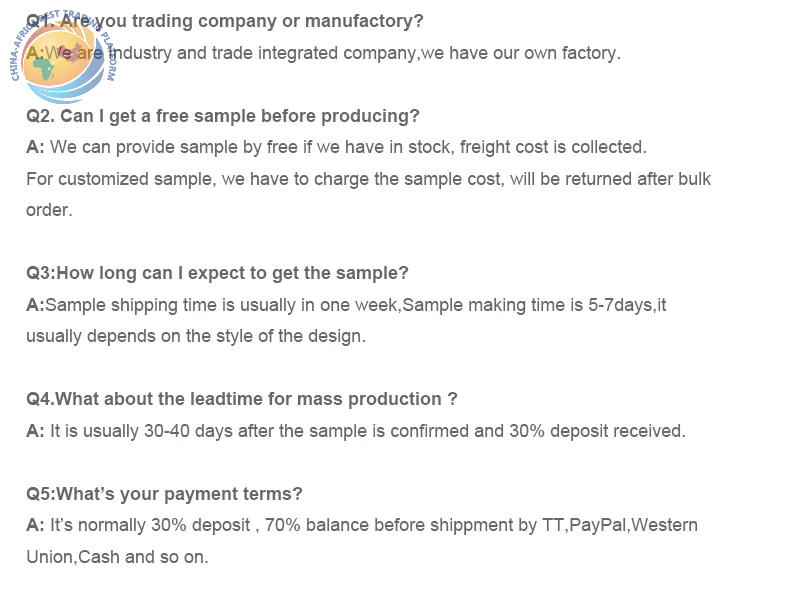
Task: Click the Q1 trading company or manufactory heading
Action: [x=225, y=21]
